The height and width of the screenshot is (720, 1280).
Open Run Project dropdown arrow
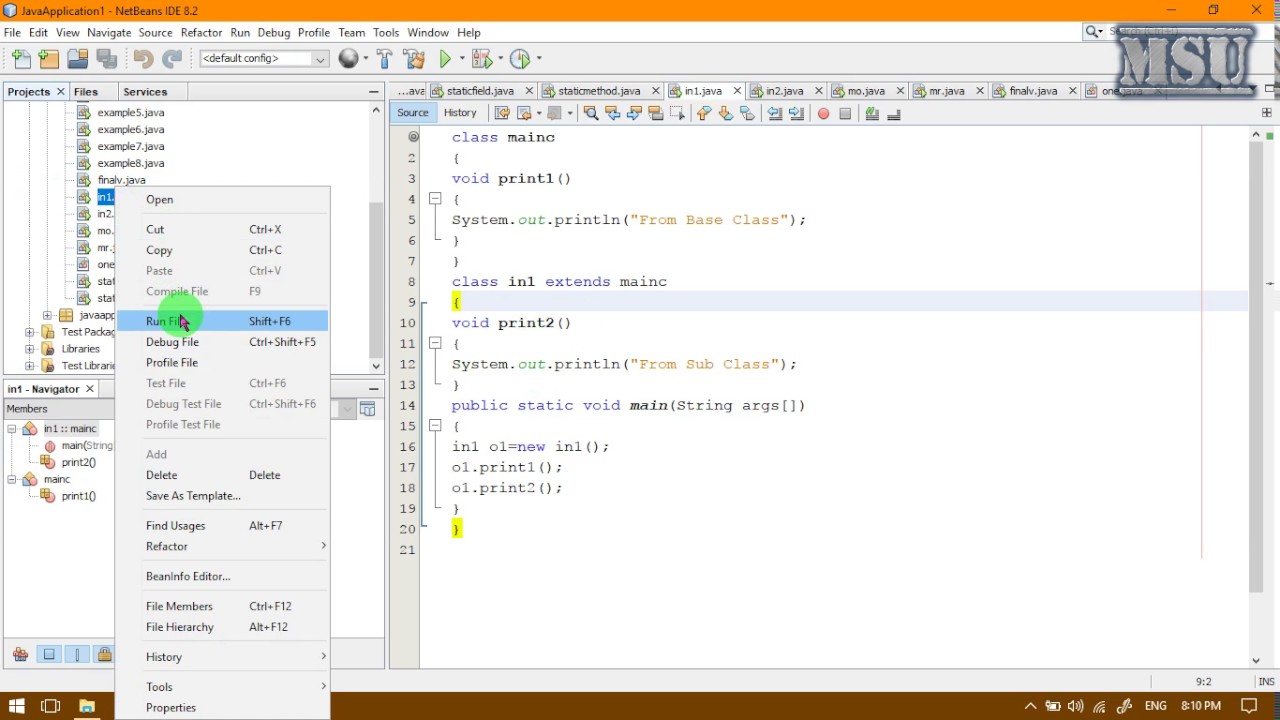coord(461,59)
